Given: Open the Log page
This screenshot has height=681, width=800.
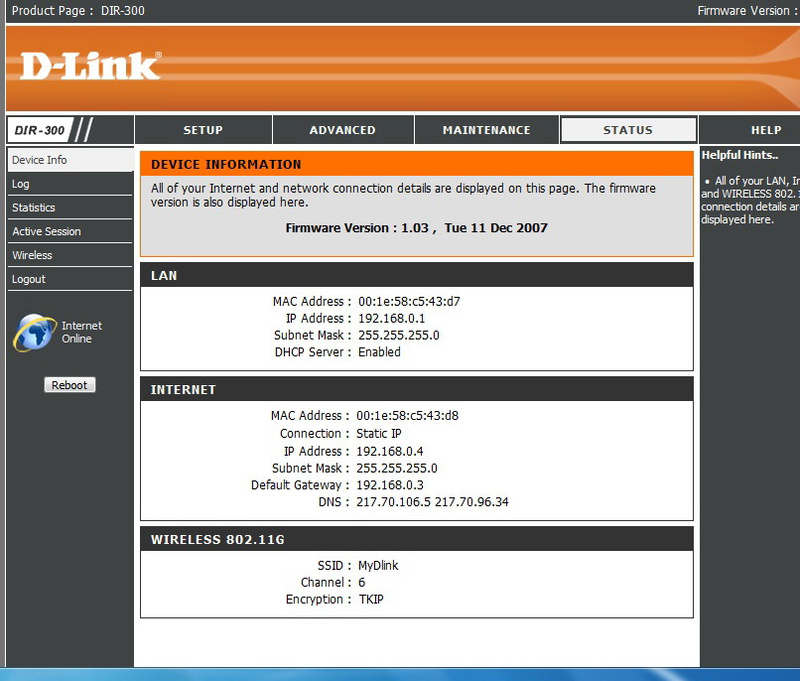Looking at the screenshot, I should tap(70, 184).
